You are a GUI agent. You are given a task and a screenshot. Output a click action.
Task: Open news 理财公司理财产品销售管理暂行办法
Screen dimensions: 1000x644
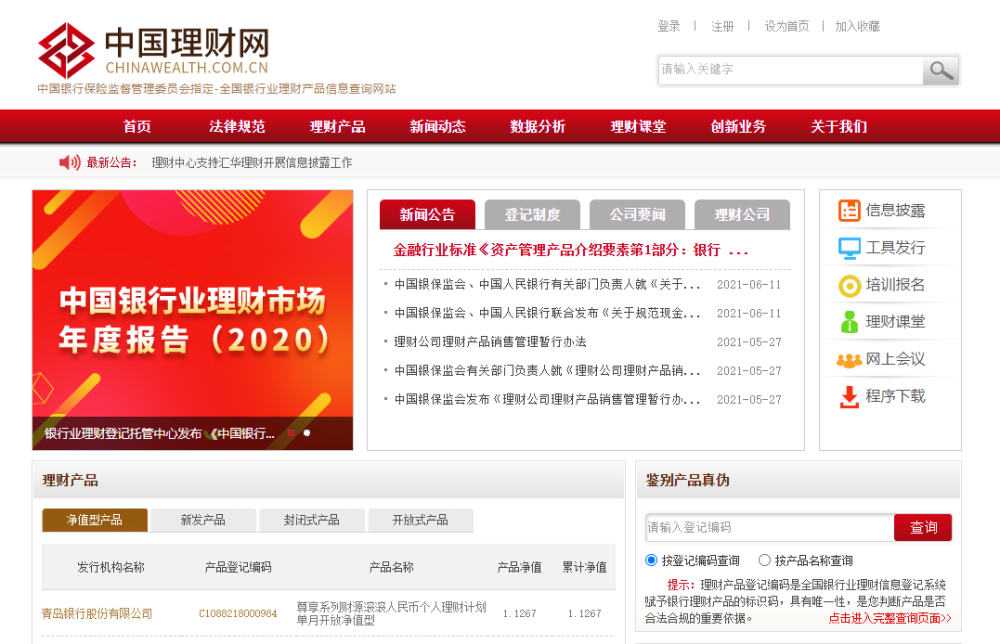point(490,342)
